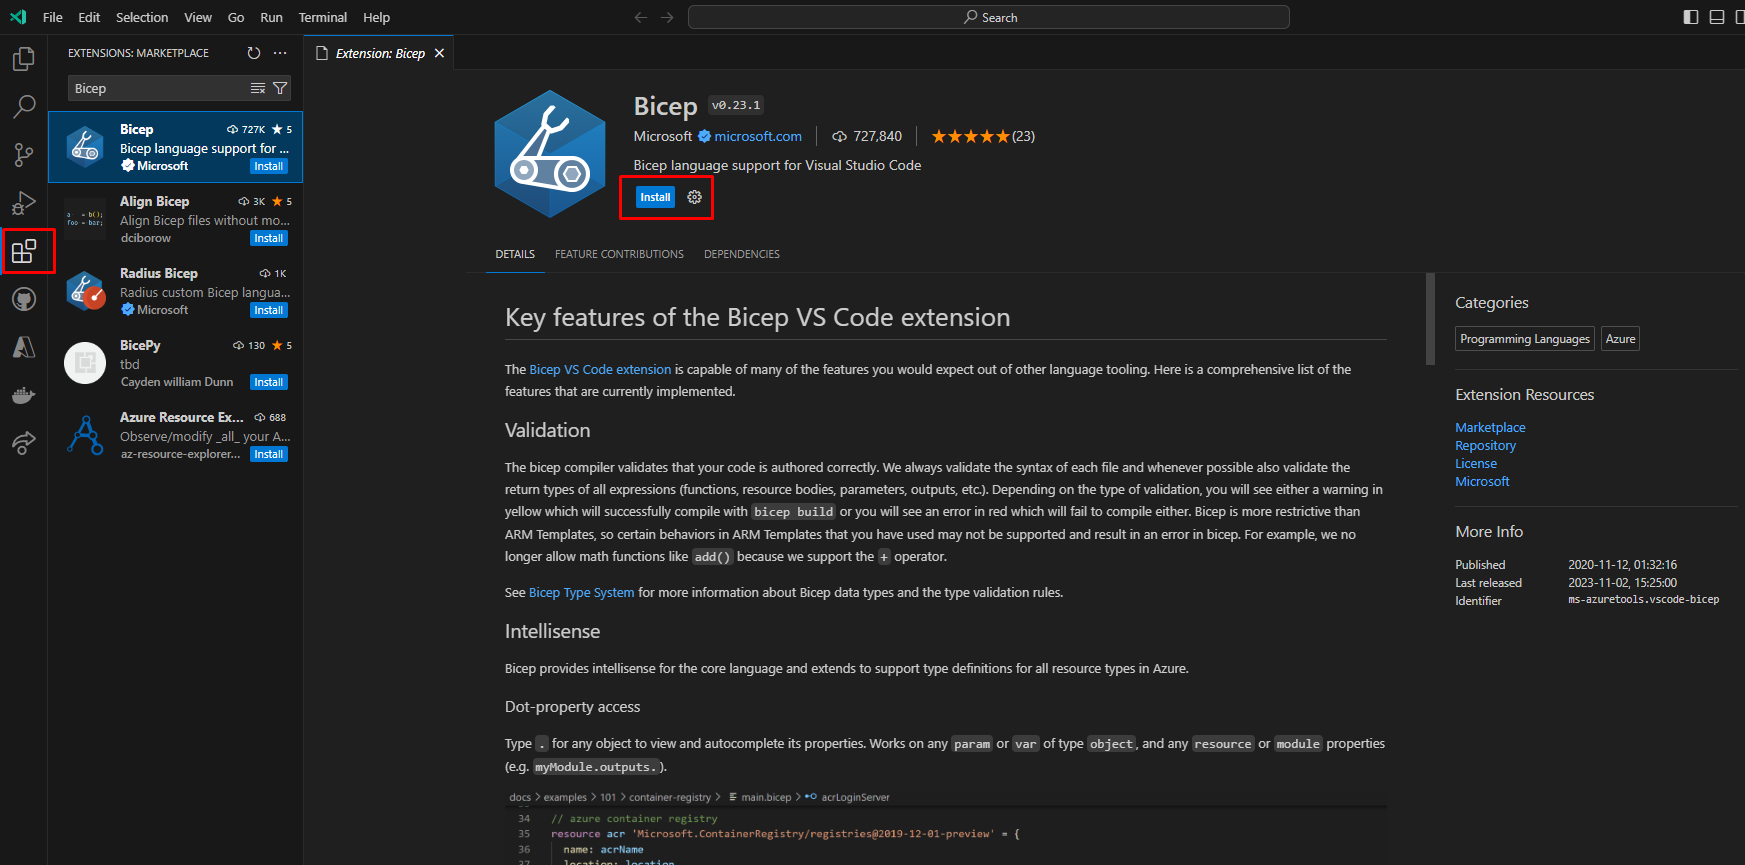1745x865 pixels.
Task: Open the Edit menu
Action: coord(89,17)
